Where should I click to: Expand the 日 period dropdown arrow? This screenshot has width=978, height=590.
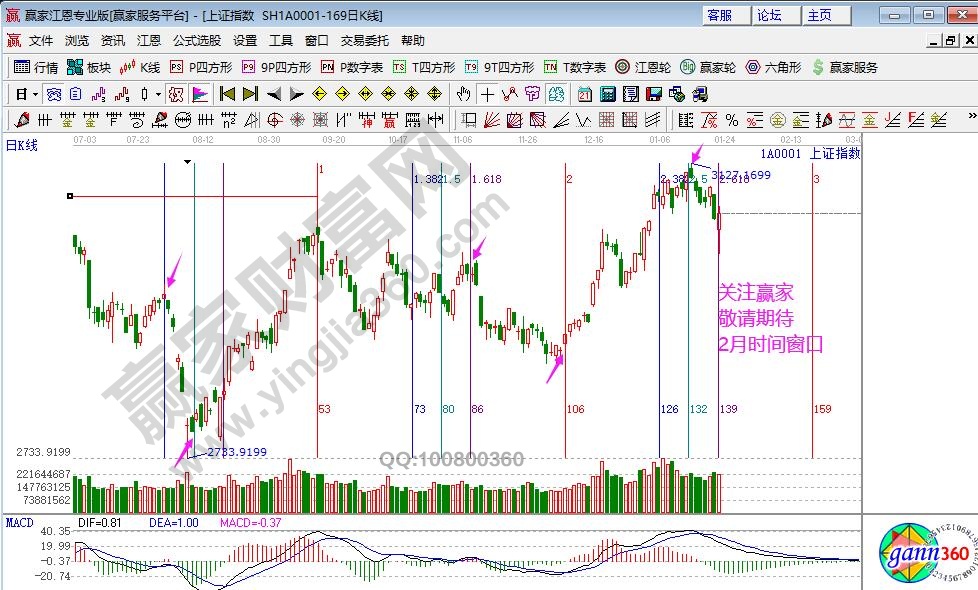34,94
